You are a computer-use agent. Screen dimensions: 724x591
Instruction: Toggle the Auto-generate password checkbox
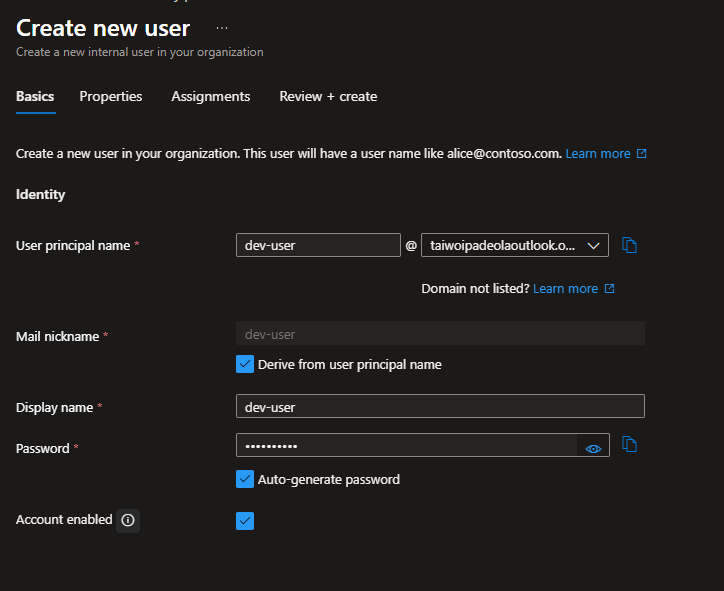[245, 479]
